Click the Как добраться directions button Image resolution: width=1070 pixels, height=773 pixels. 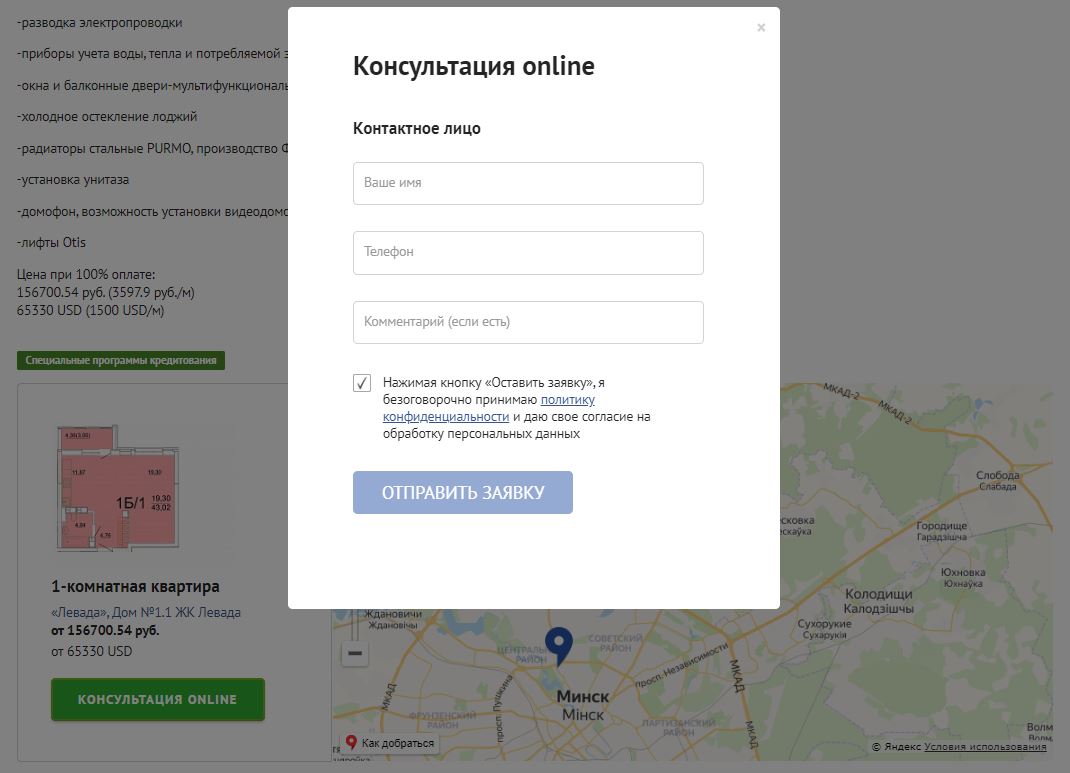[x=390, y=743]
